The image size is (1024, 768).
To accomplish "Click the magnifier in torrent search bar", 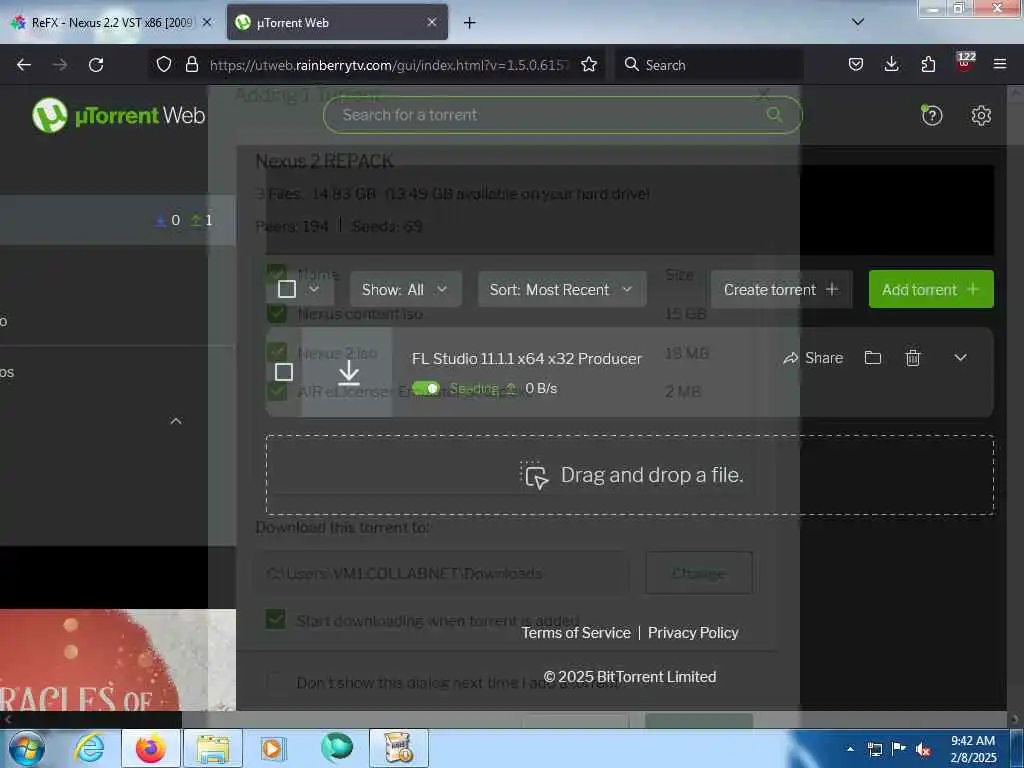I will click(x=774, y=115).
